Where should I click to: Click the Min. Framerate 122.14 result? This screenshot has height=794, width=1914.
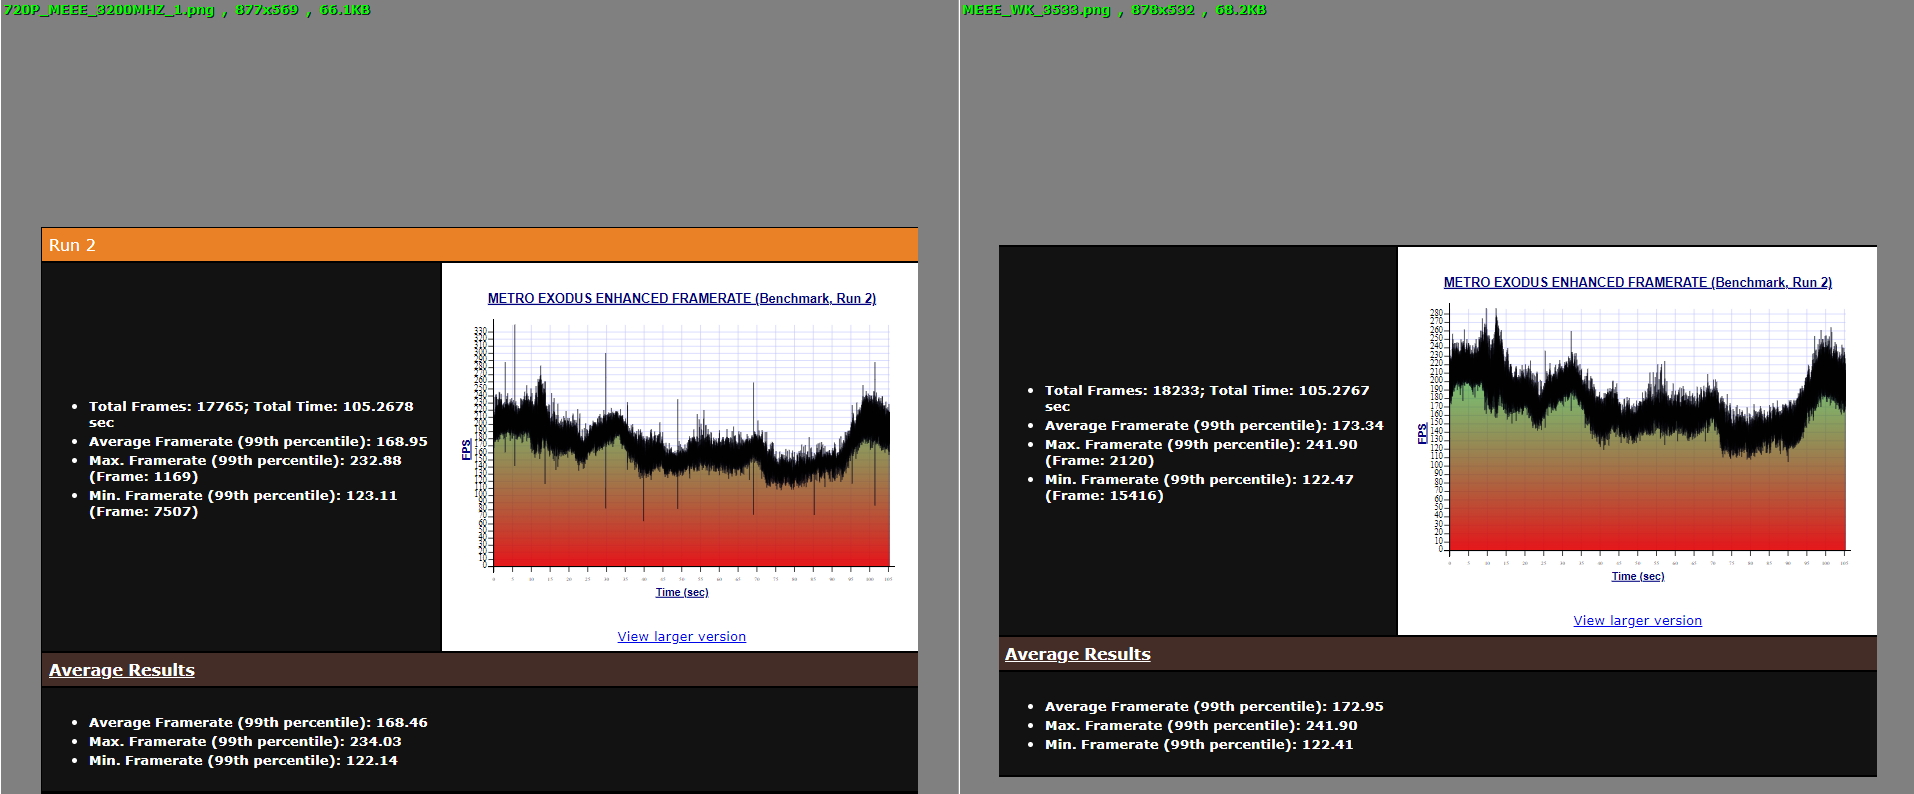click(243, 760)
